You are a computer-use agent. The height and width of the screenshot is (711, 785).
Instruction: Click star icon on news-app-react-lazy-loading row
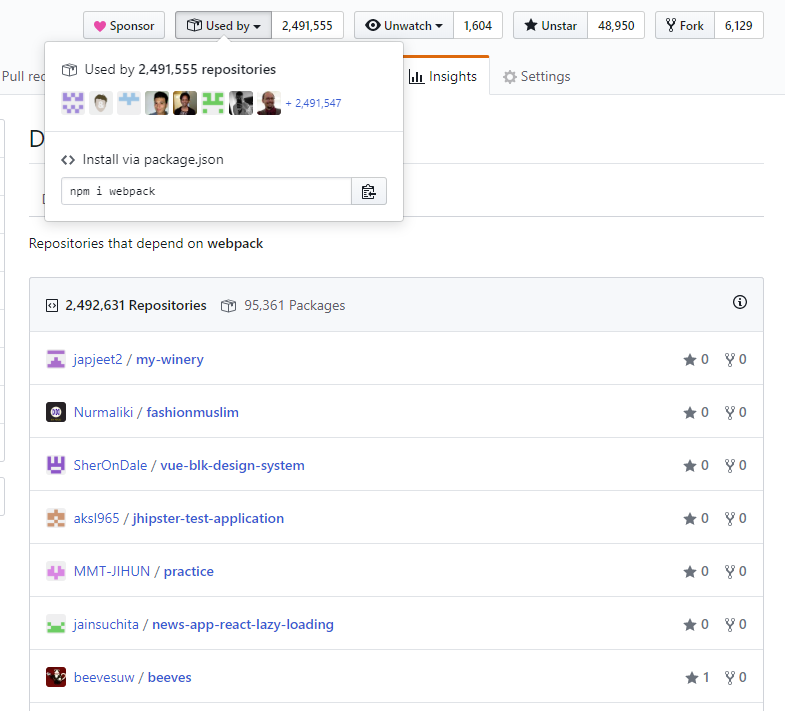click(x=690, y=625)
